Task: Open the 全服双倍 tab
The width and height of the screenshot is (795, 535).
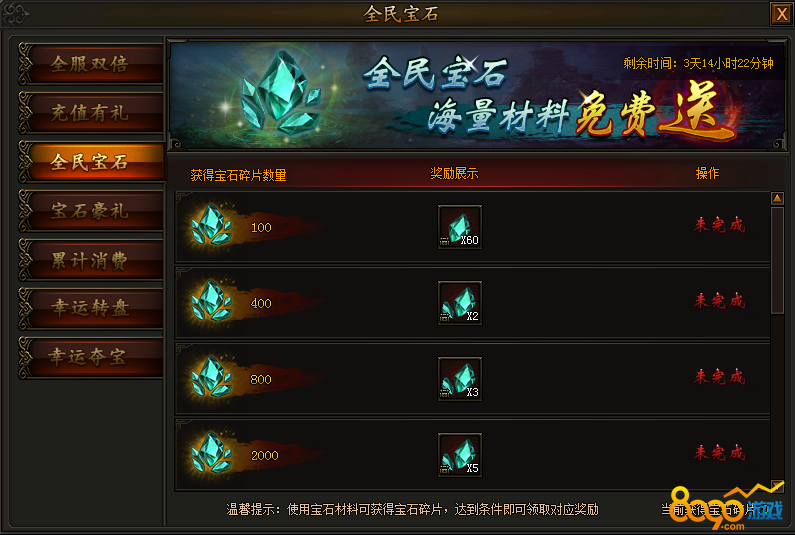Action: (x=91, y=64)
